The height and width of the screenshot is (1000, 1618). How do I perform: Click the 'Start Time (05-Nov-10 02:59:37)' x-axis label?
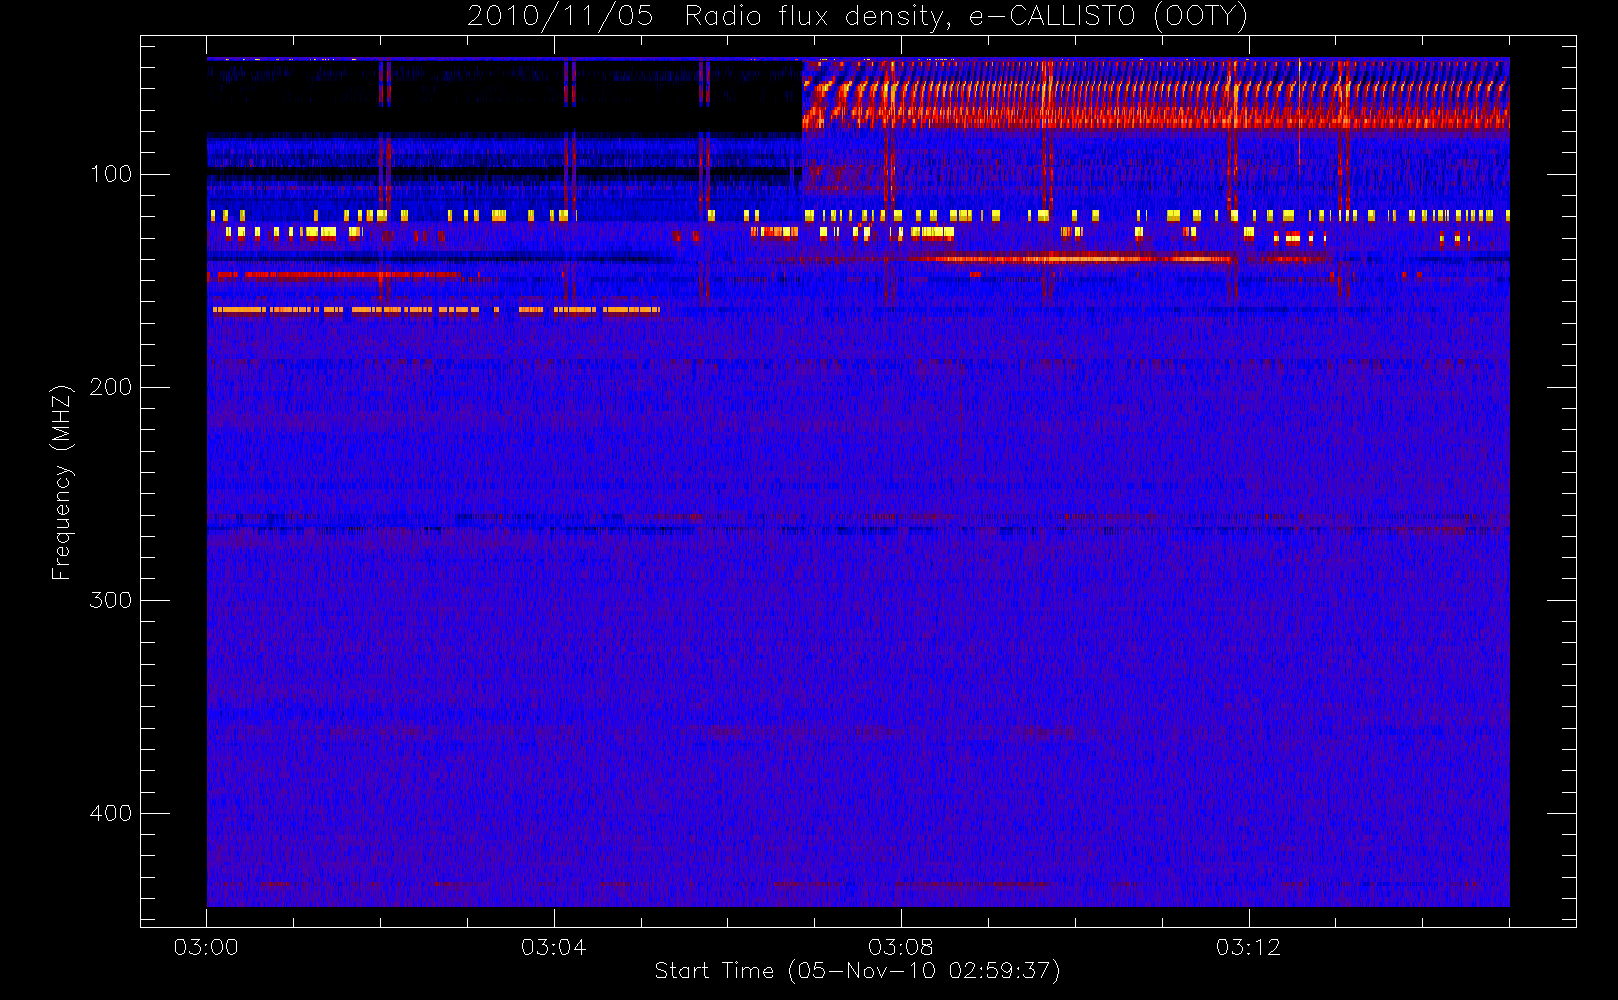pyautogui.click(x=857, y=971)
